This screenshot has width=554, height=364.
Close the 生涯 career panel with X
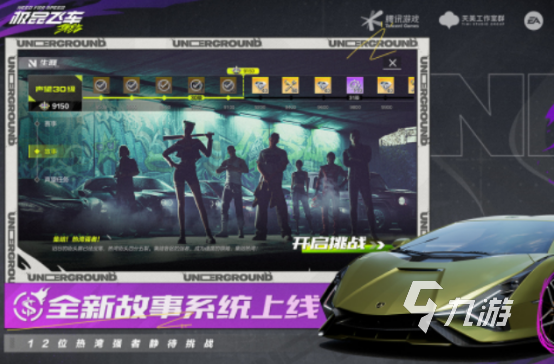tap(392, 63)
